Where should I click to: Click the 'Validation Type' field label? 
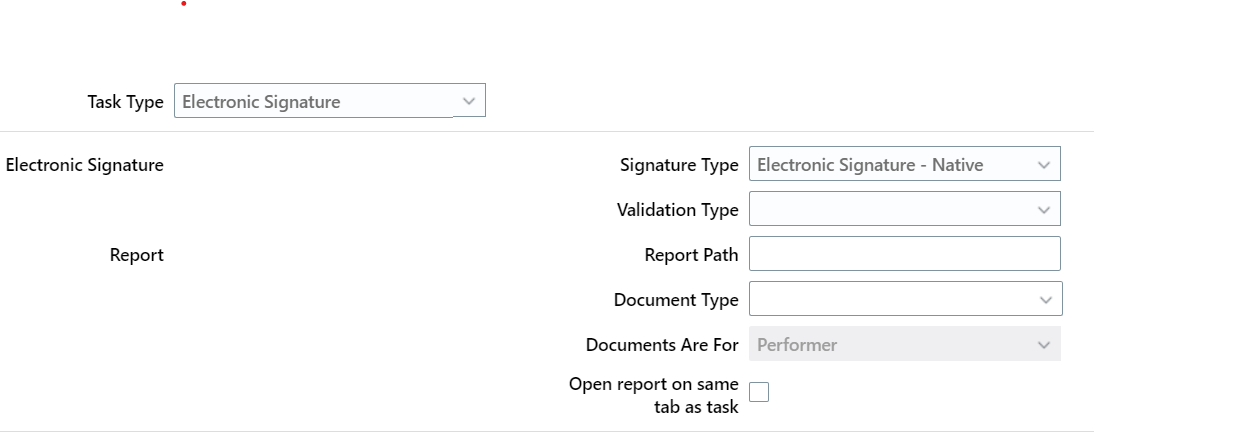coord(678,210)
